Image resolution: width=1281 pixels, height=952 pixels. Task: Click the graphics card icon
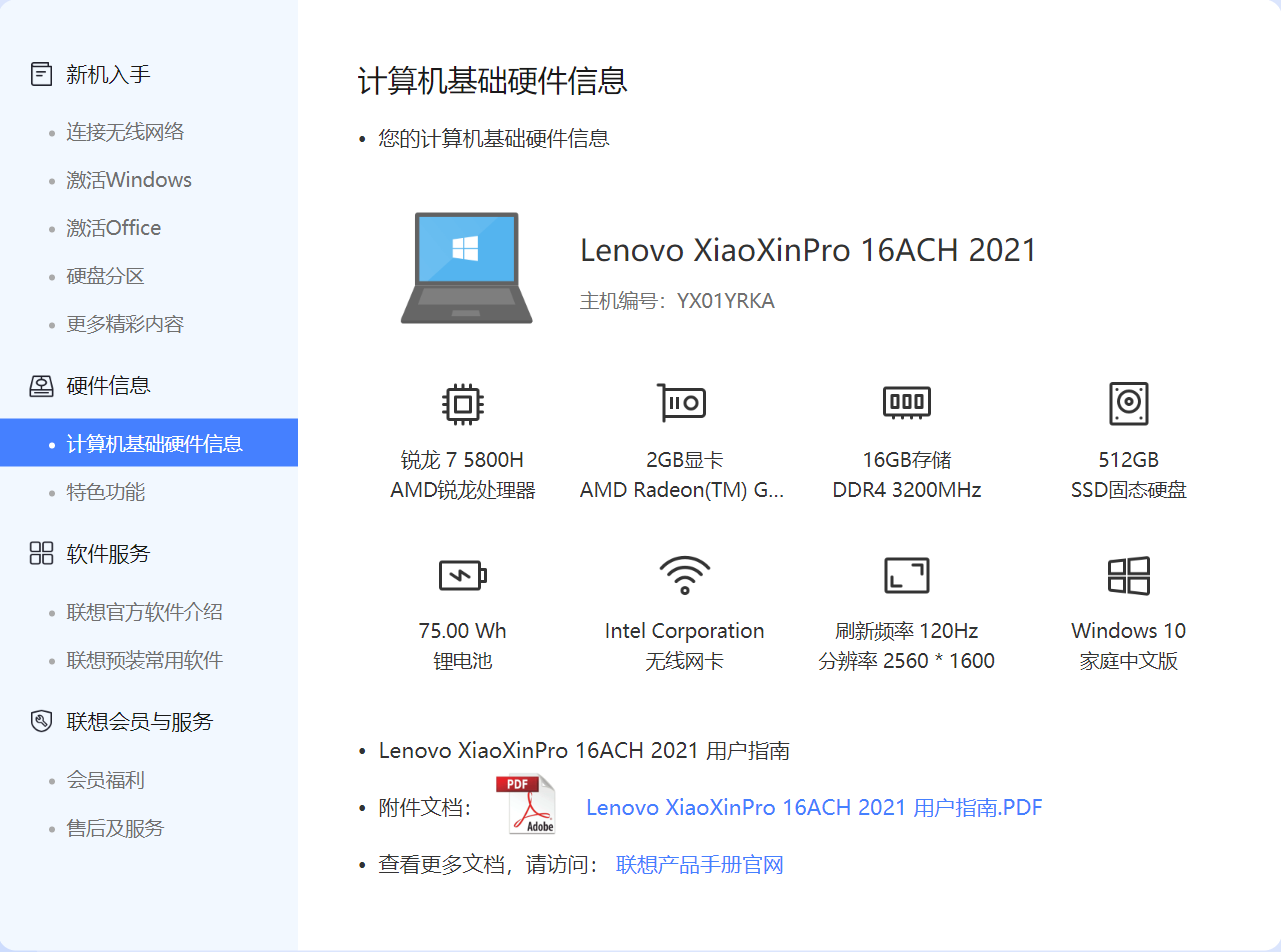(682, 403)
